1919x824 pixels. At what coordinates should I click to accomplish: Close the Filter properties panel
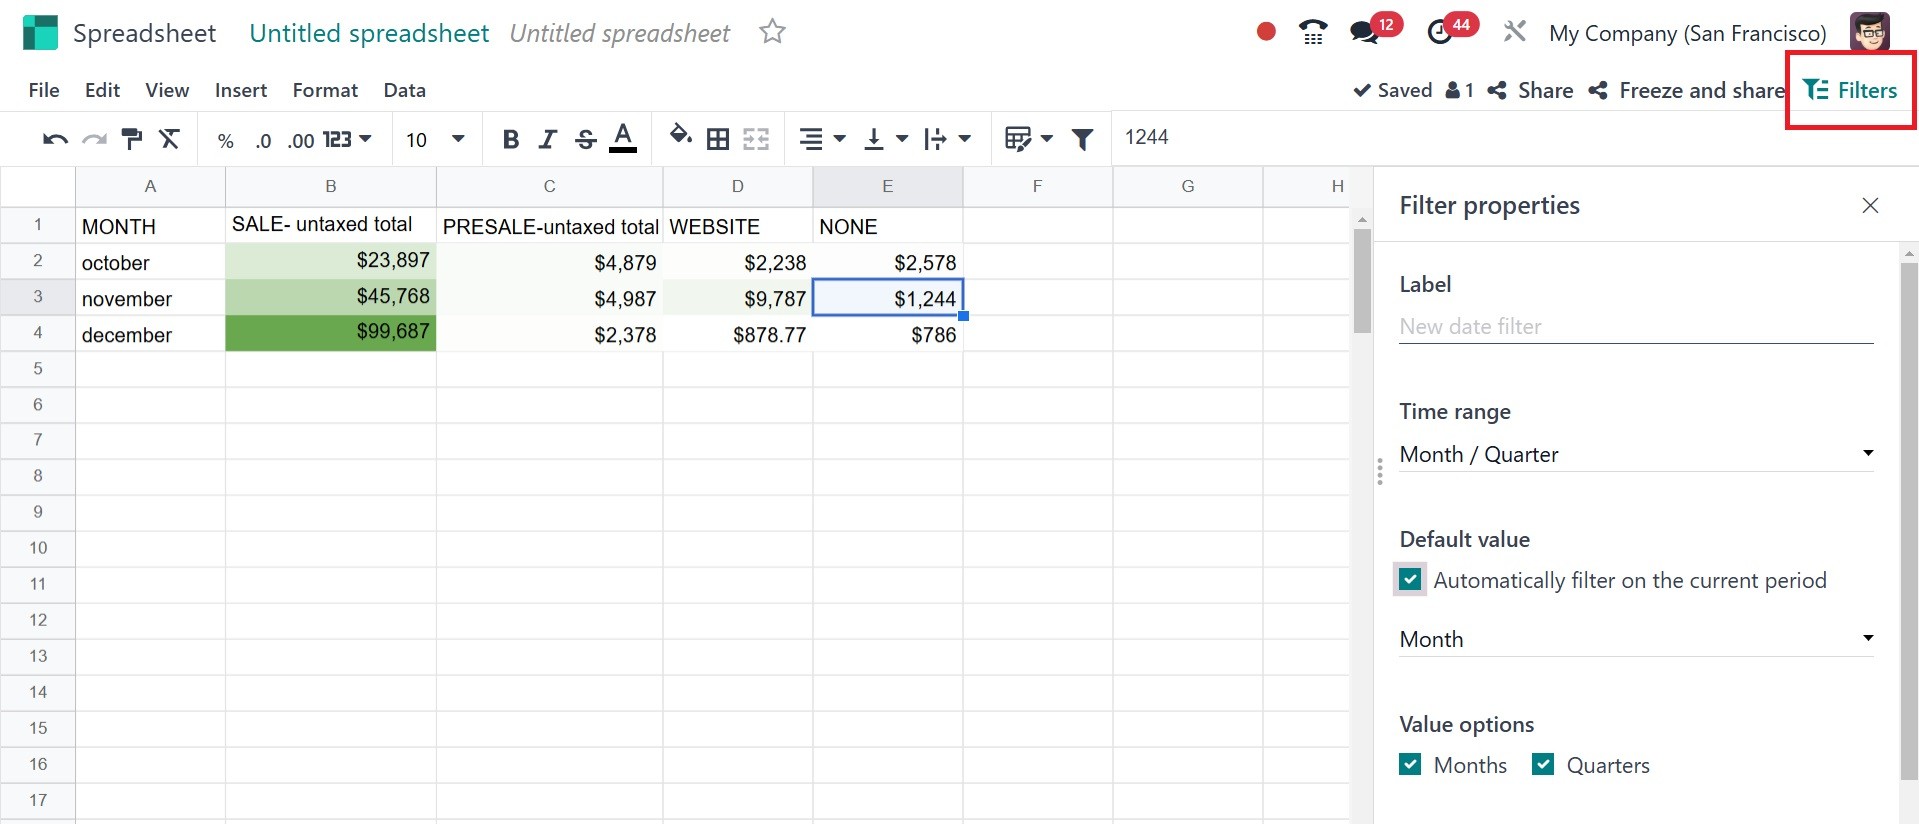click(1870, 205)
